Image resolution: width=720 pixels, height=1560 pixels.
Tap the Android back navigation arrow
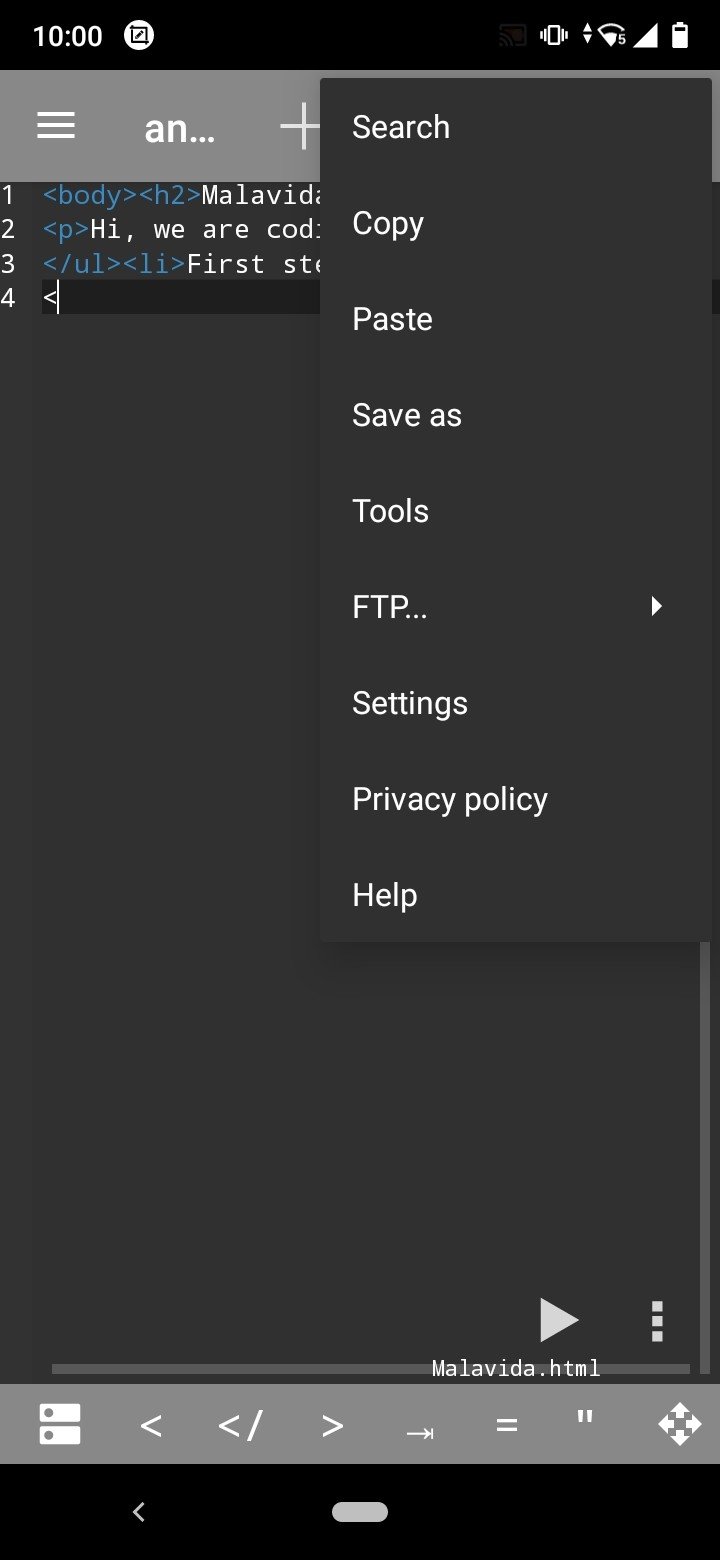[139, 1512]
